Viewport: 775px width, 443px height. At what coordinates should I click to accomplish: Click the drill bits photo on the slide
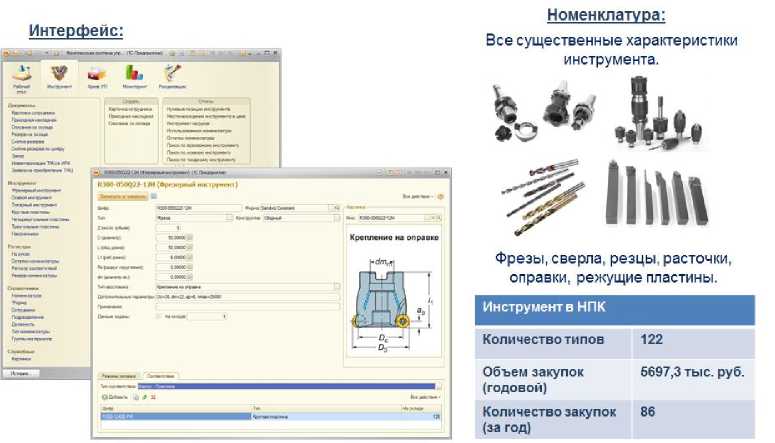pos(543,196)
